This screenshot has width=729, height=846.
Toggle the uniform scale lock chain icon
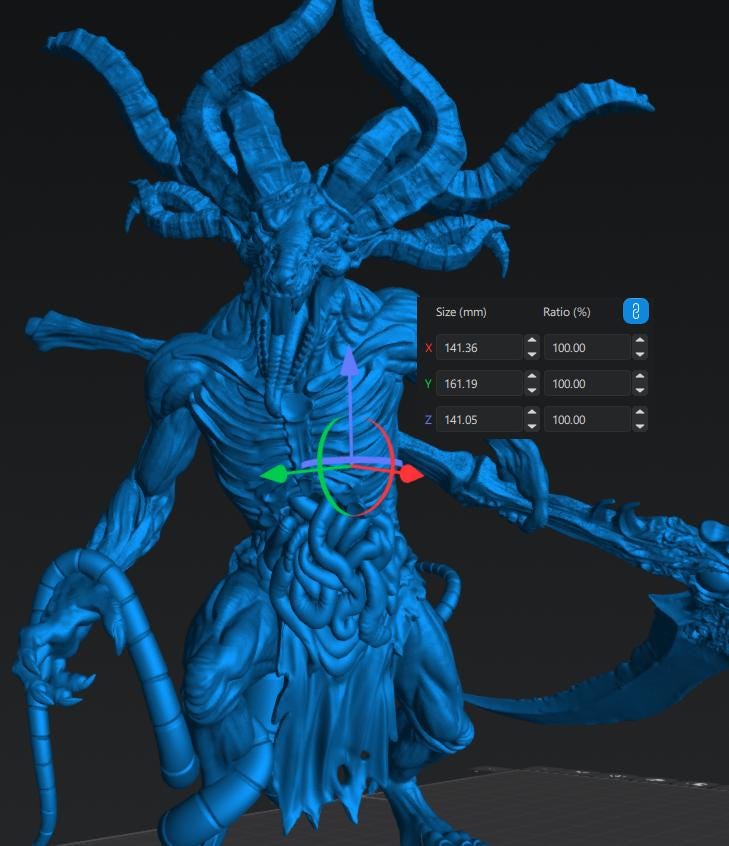coord(636,311)
